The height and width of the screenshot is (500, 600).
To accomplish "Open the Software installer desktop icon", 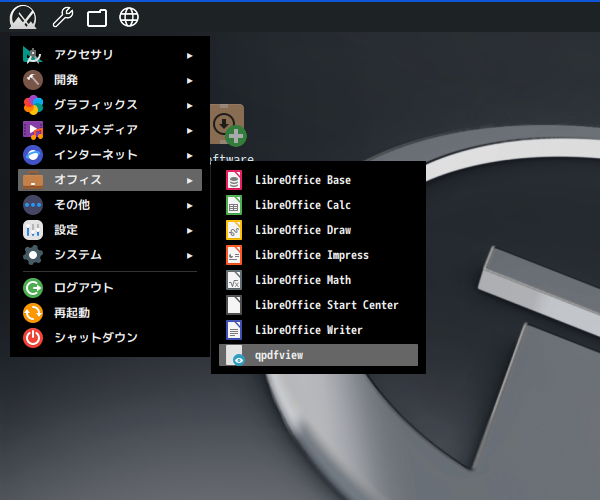I will (x=228, y=125).
